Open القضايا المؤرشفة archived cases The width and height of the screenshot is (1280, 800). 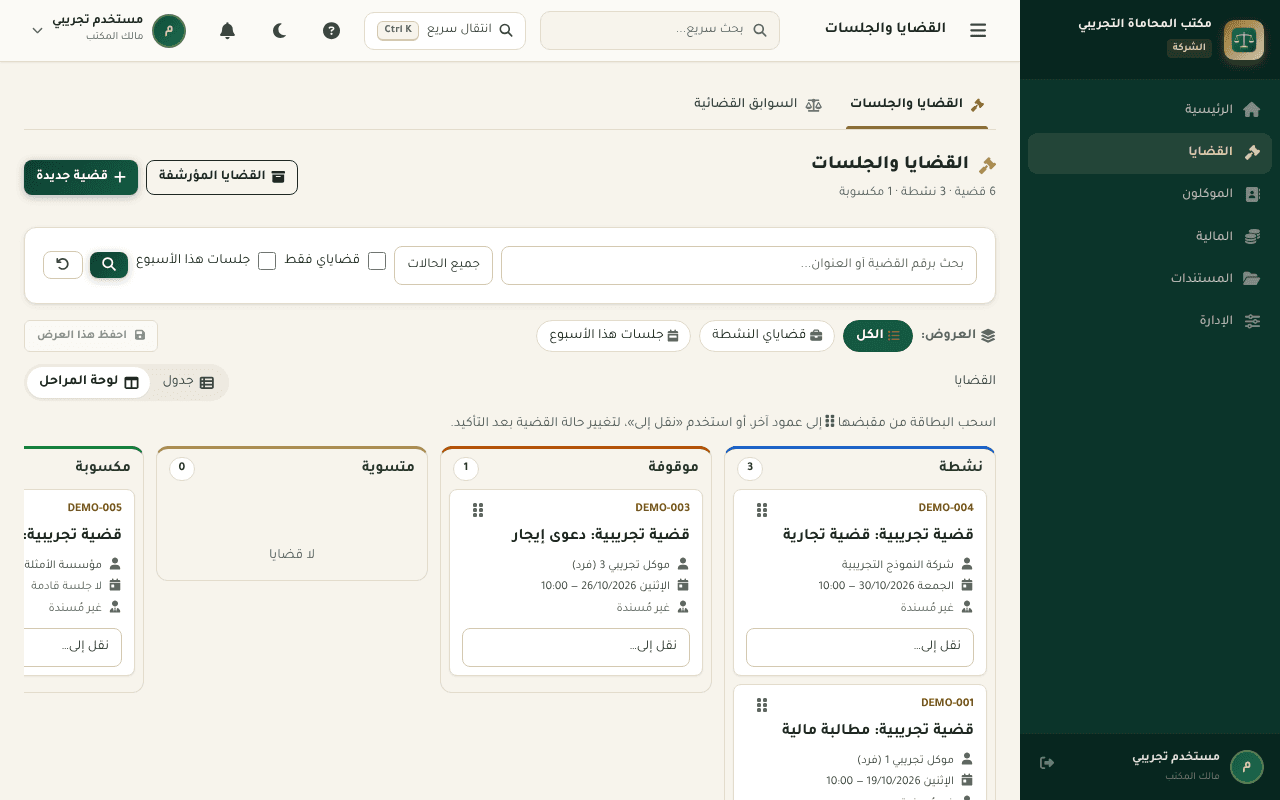pos(222,177)
